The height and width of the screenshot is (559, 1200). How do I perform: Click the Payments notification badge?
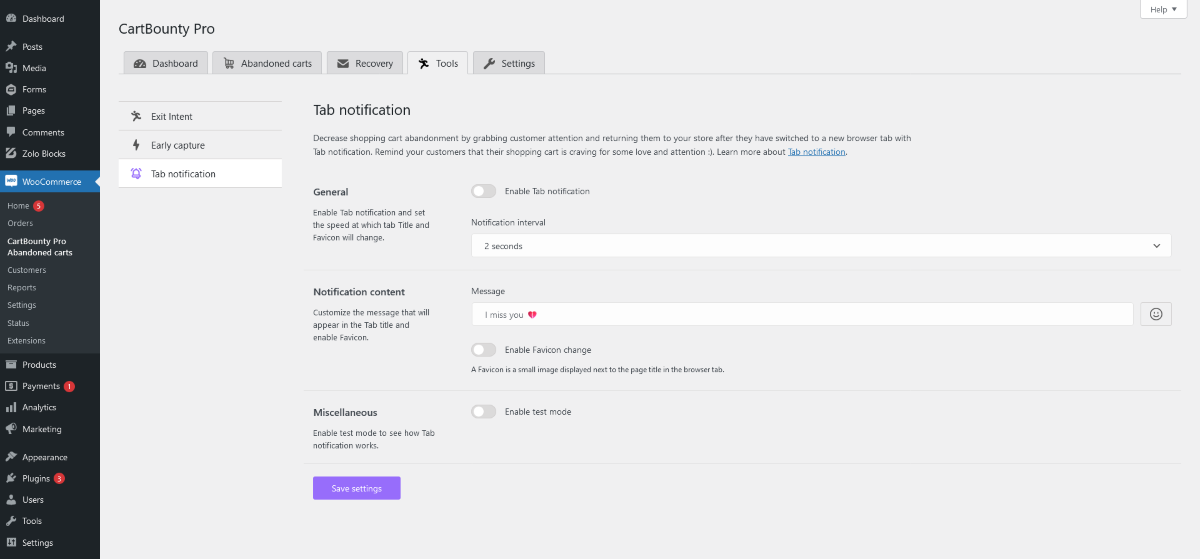(69, 386)
